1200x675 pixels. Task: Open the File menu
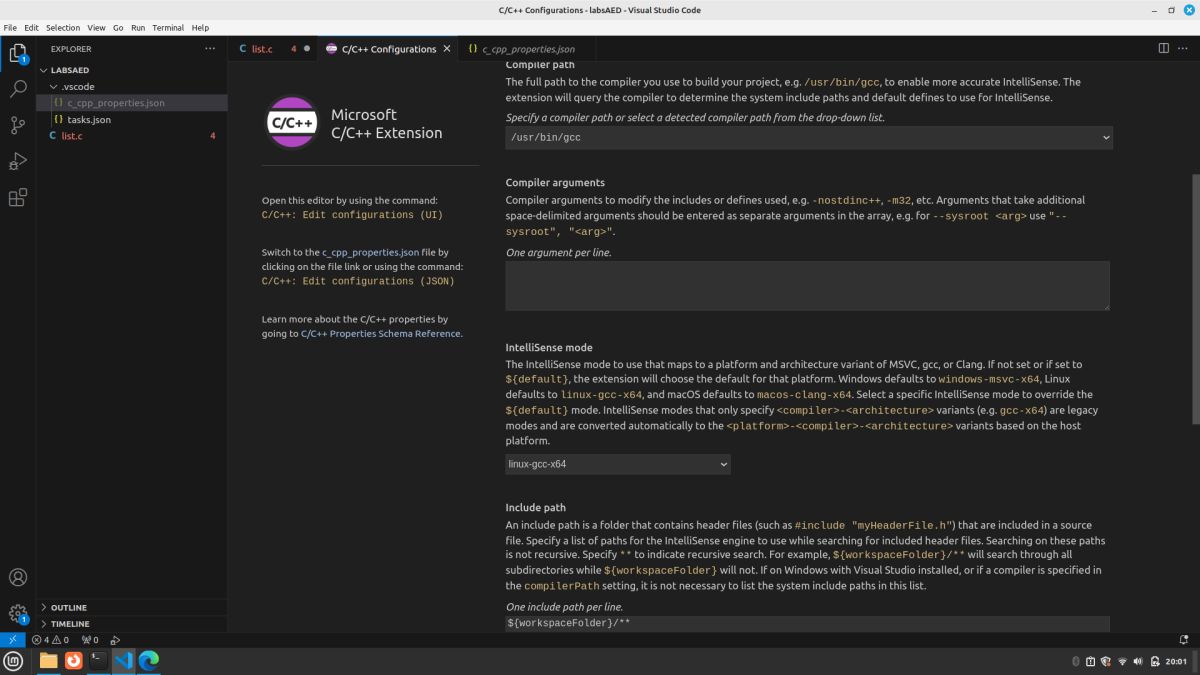click(10, 28)
